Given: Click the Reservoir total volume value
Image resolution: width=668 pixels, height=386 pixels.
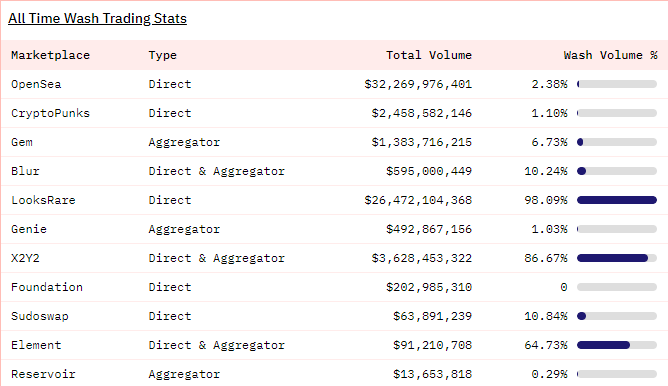Looking at the screenshot, I should click(432, 374).
